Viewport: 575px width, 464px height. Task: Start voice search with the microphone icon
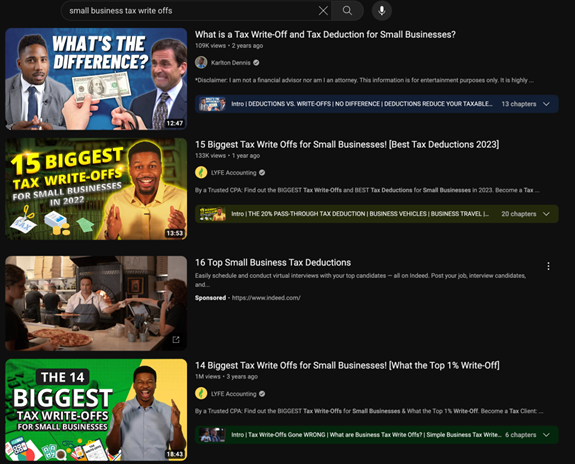[x=382, y=11]
